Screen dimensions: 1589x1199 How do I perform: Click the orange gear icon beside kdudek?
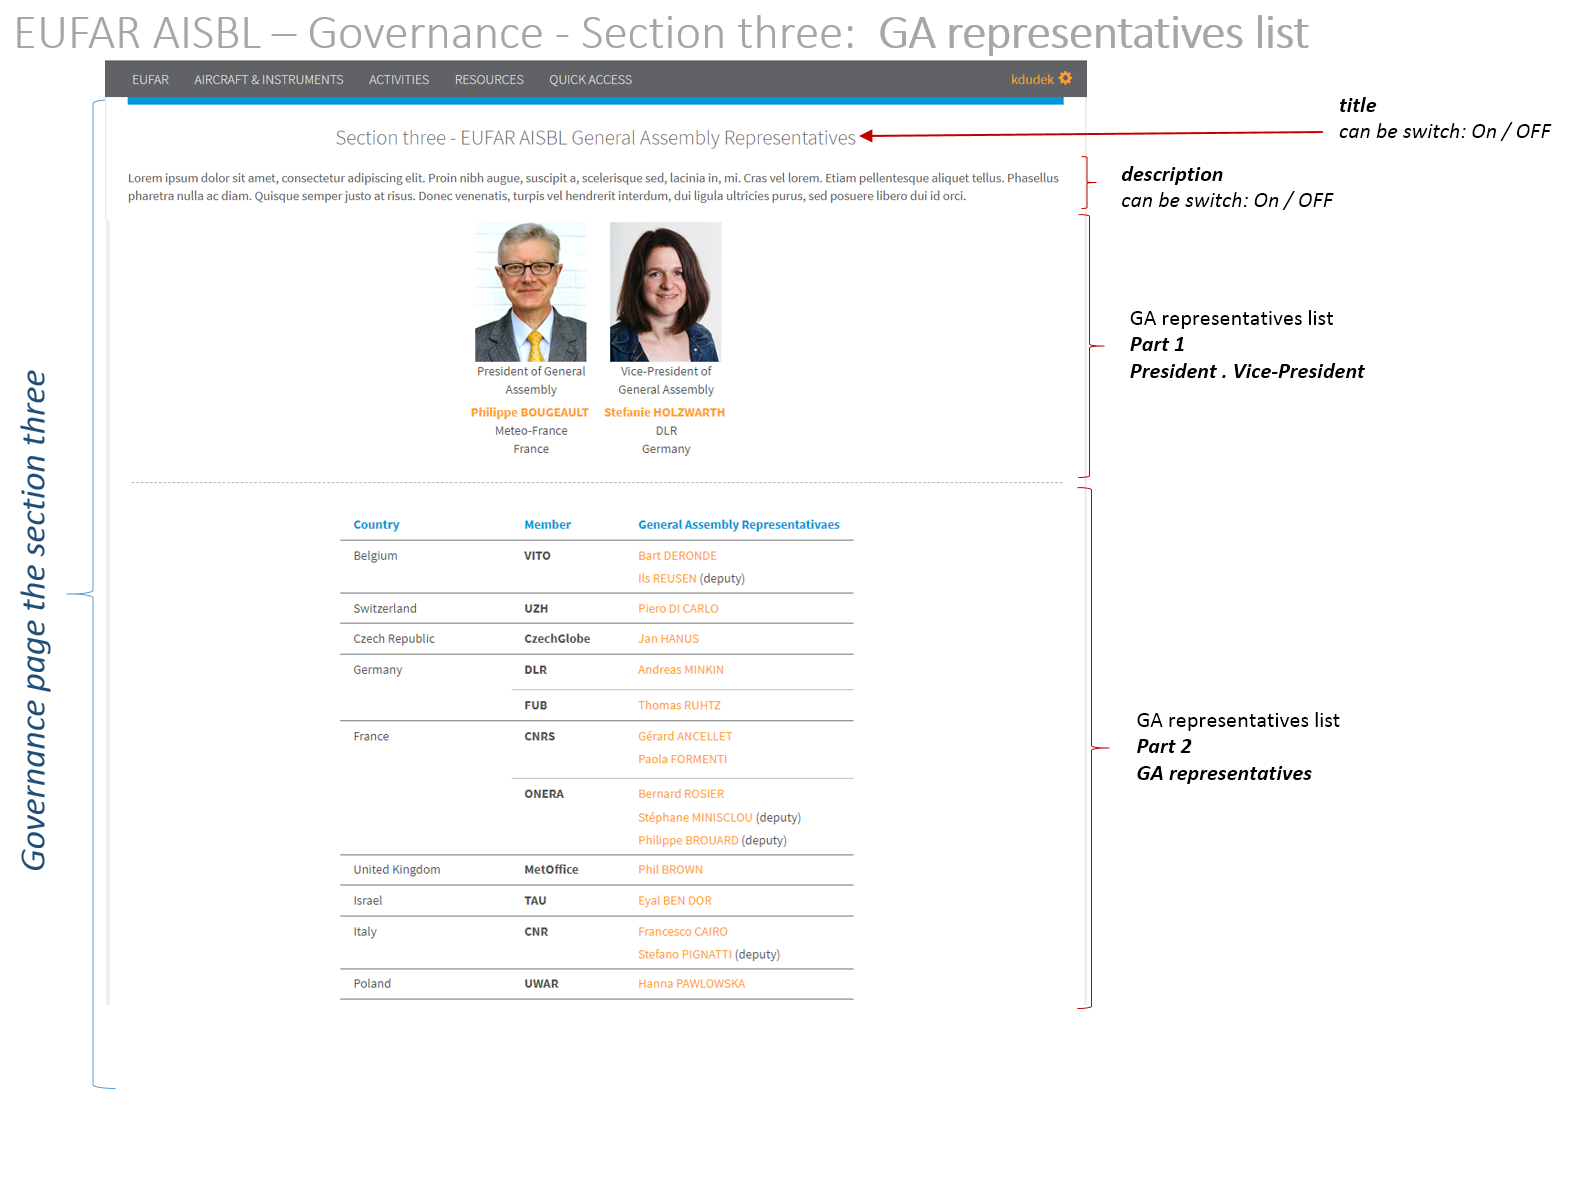pyautogui.click(x=1065, y=78)
